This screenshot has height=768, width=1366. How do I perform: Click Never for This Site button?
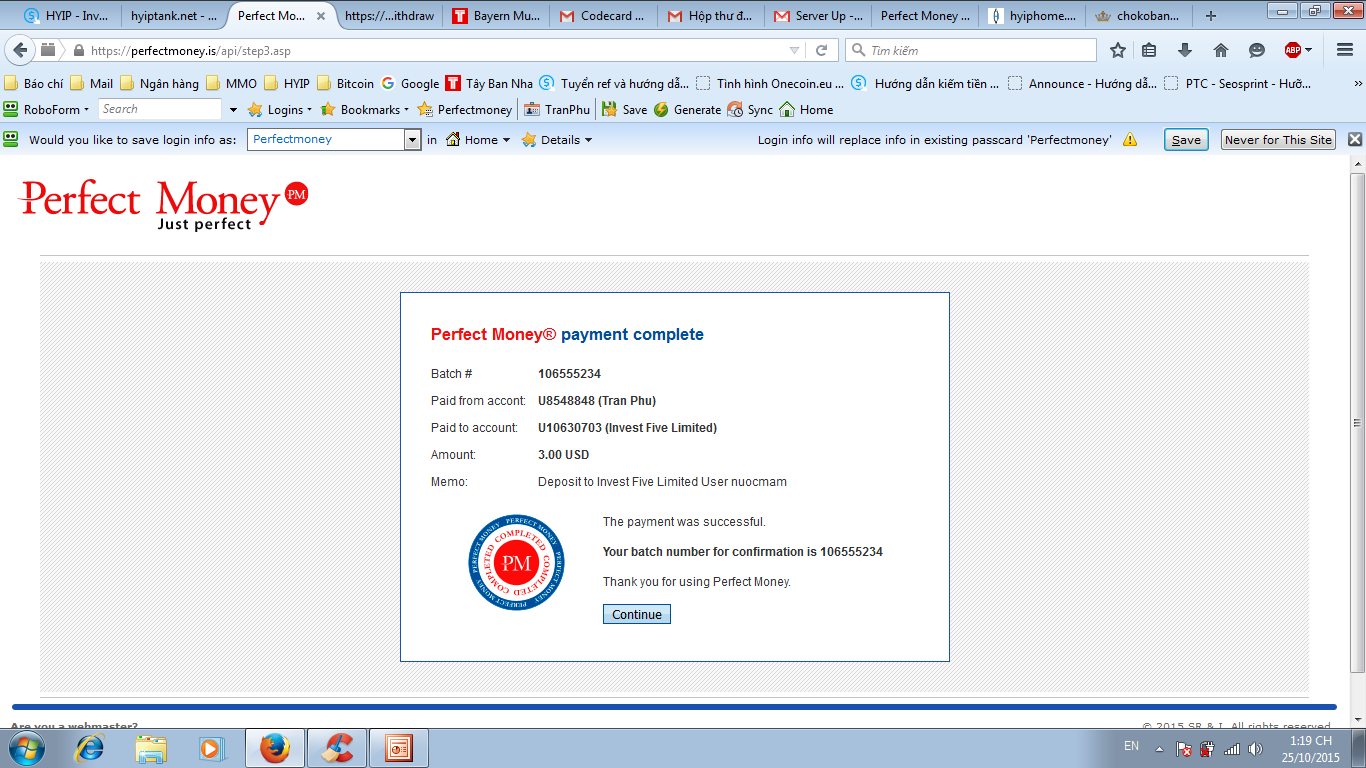click(x=1279, y=140)
